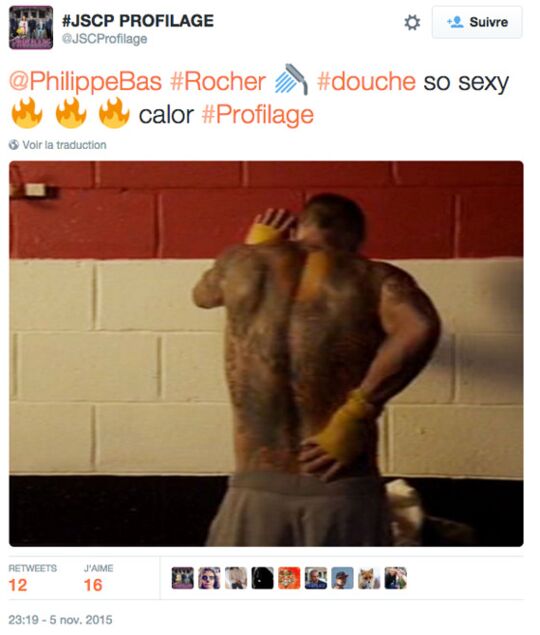540x635 pixels.
Task: Open the sunglasses woman liker avatar
Action: pyautogui.click(x=209, y=578)
